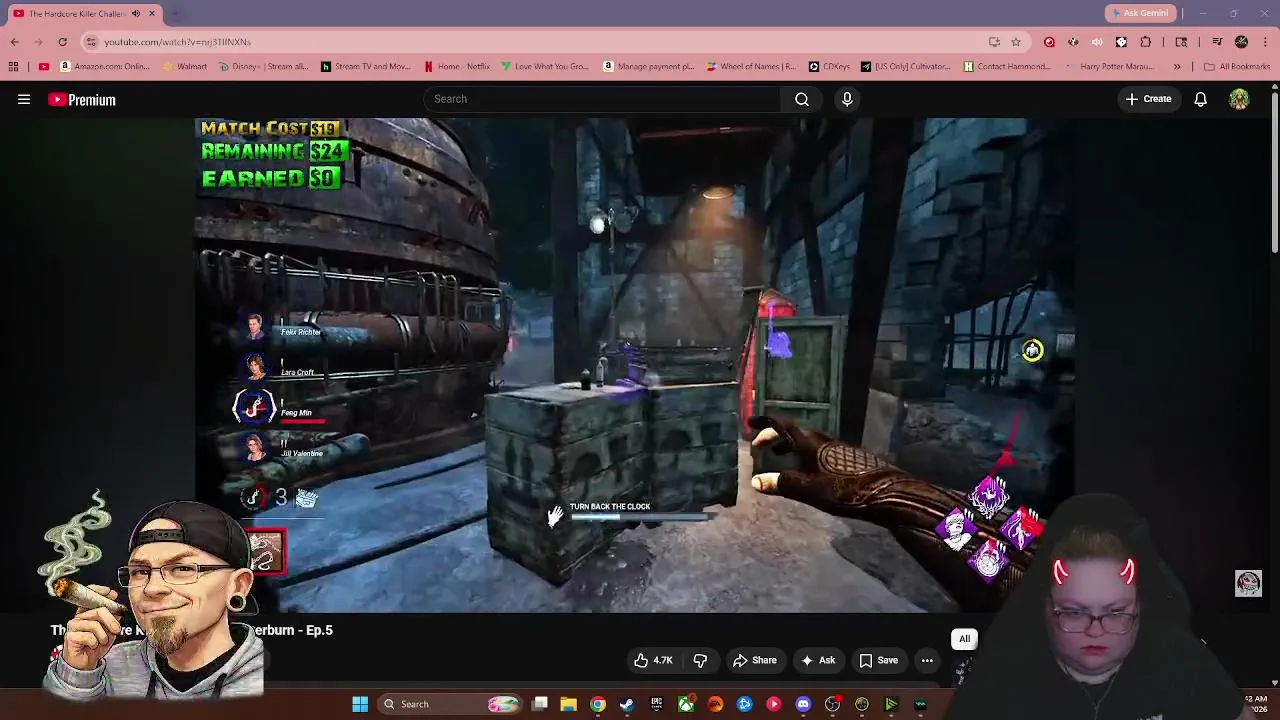
Task: Click the video player to pause playback
Action: coord(635,365)
